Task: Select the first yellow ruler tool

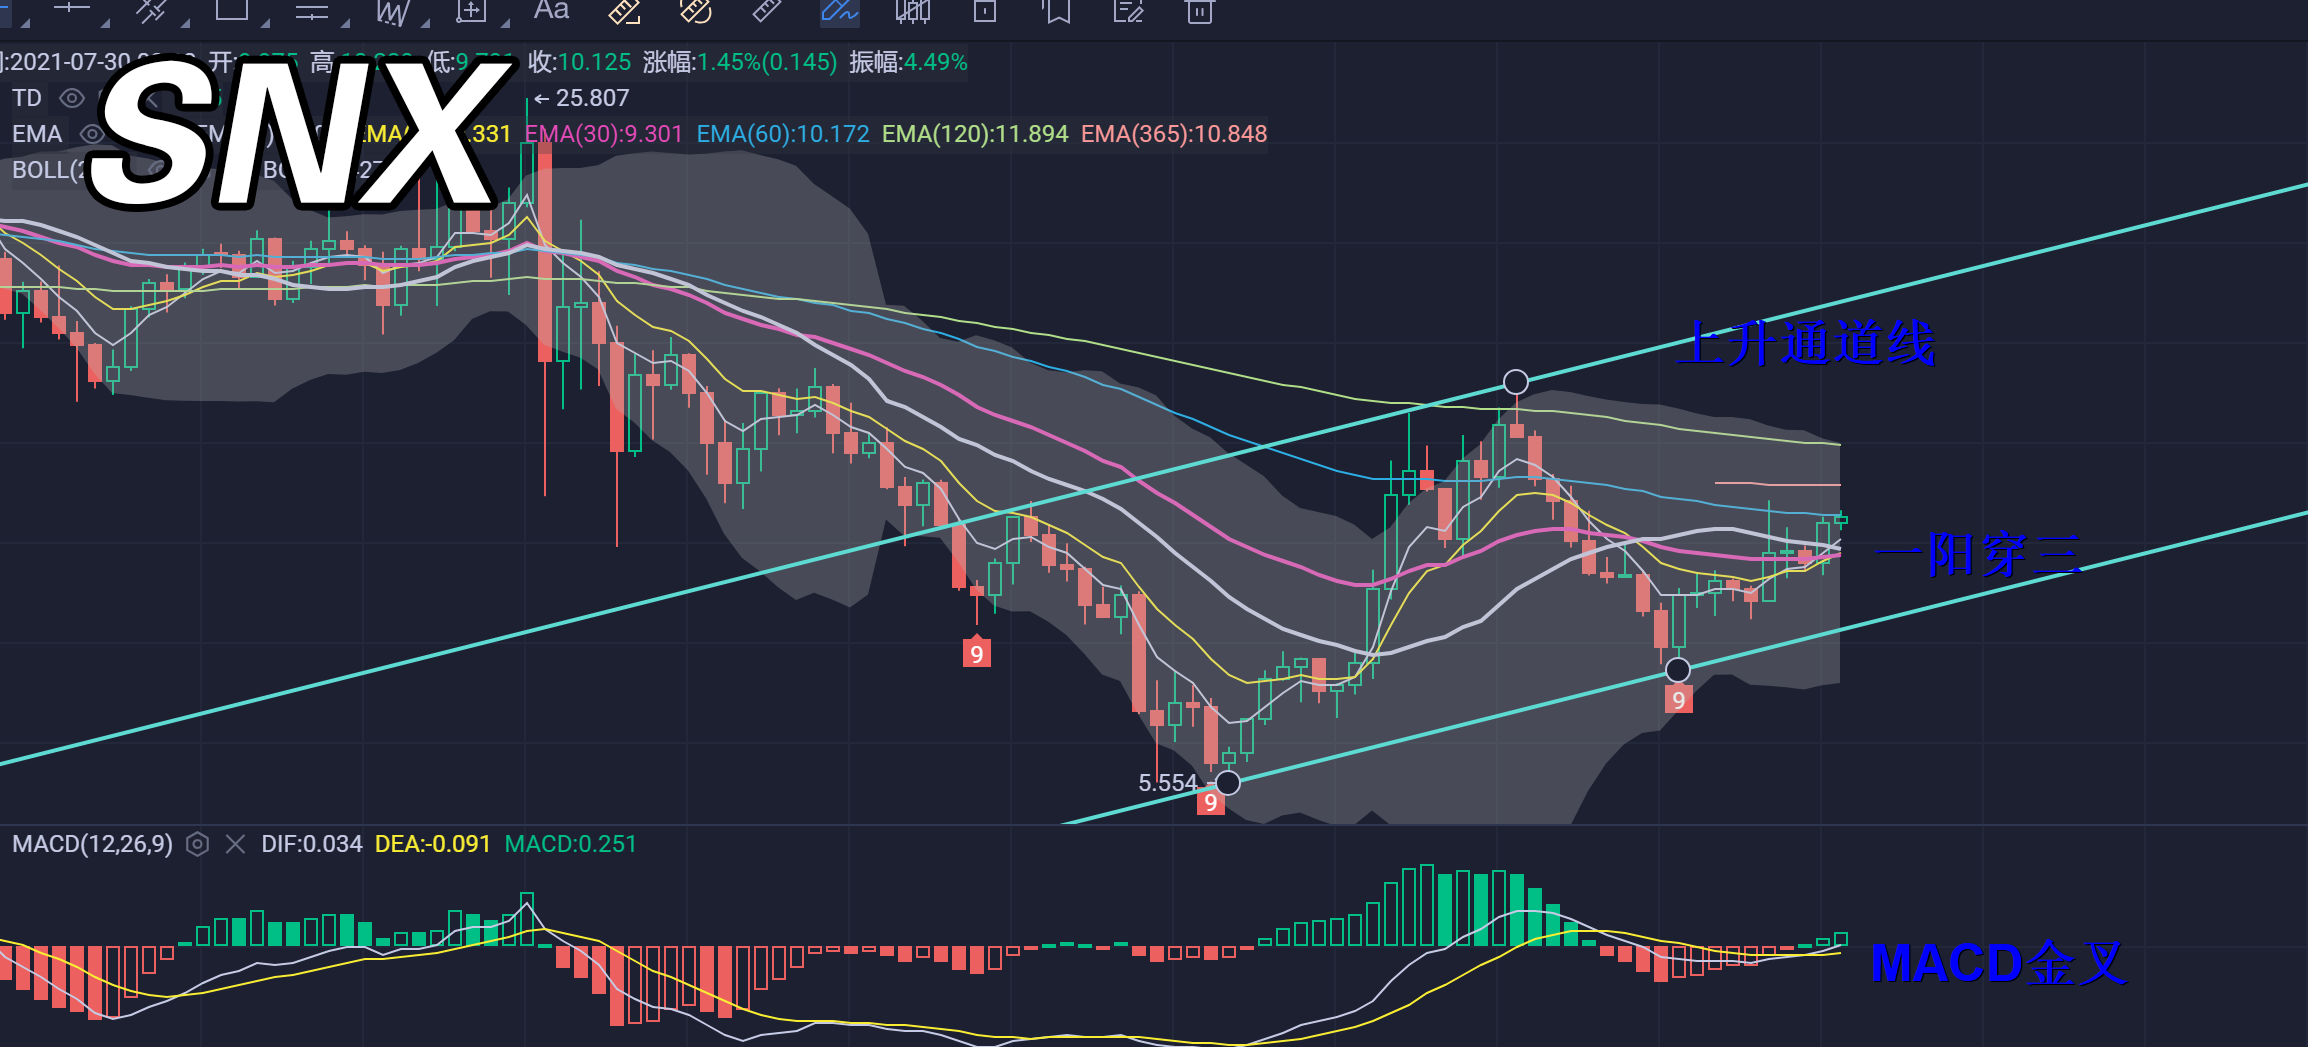Action: tap(625, 11)
